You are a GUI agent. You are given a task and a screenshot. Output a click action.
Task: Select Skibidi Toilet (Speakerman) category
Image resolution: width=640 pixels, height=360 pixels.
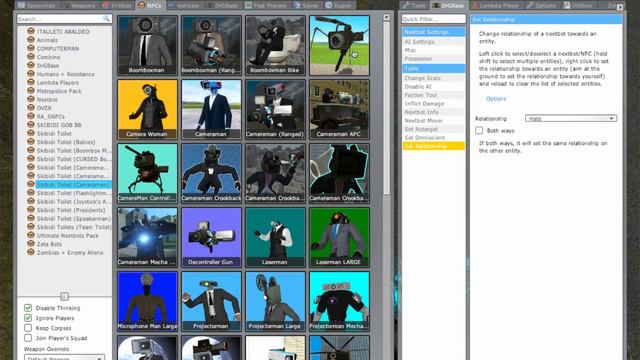pyautogui.click(x=73, y=218)
